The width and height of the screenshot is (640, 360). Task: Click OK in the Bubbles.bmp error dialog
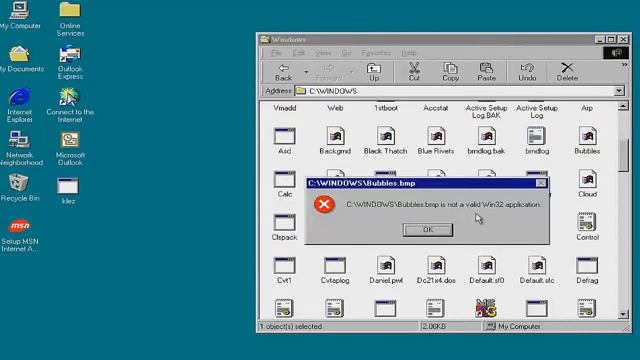pyautogui.click(x=427, y=230)
